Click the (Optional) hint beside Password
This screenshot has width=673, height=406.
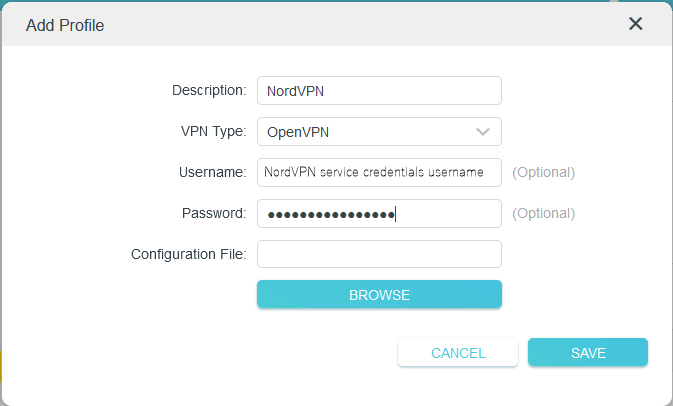tap(543, 213)
